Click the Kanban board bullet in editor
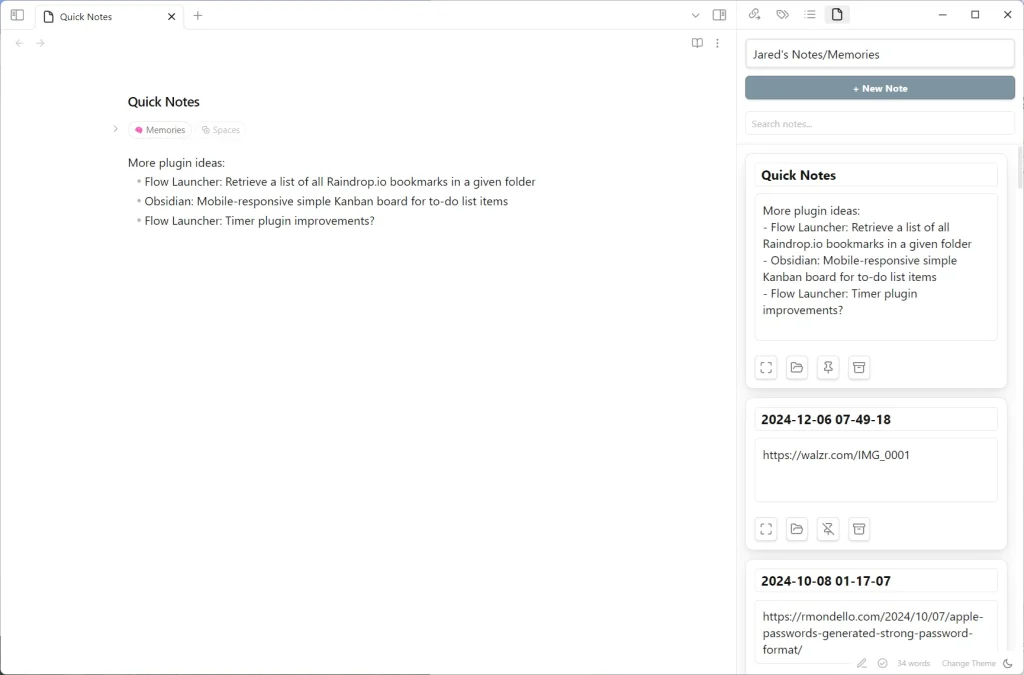 point(326,201)
